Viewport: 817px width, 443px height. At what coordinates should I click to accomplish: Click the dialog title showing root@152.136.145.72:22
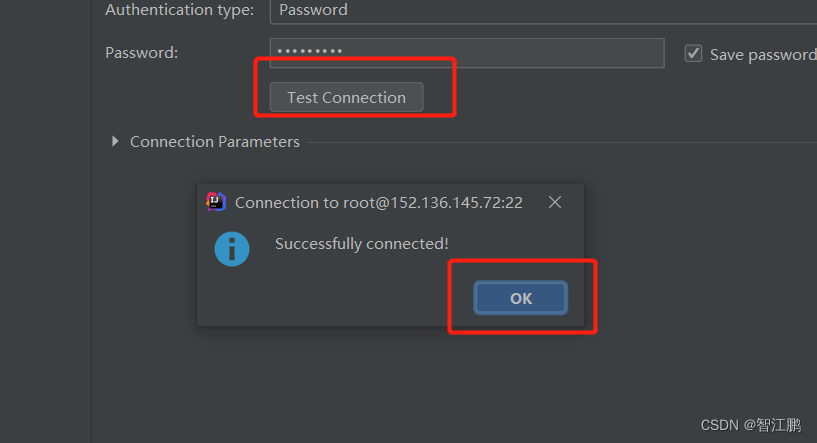tap(379, 203)
